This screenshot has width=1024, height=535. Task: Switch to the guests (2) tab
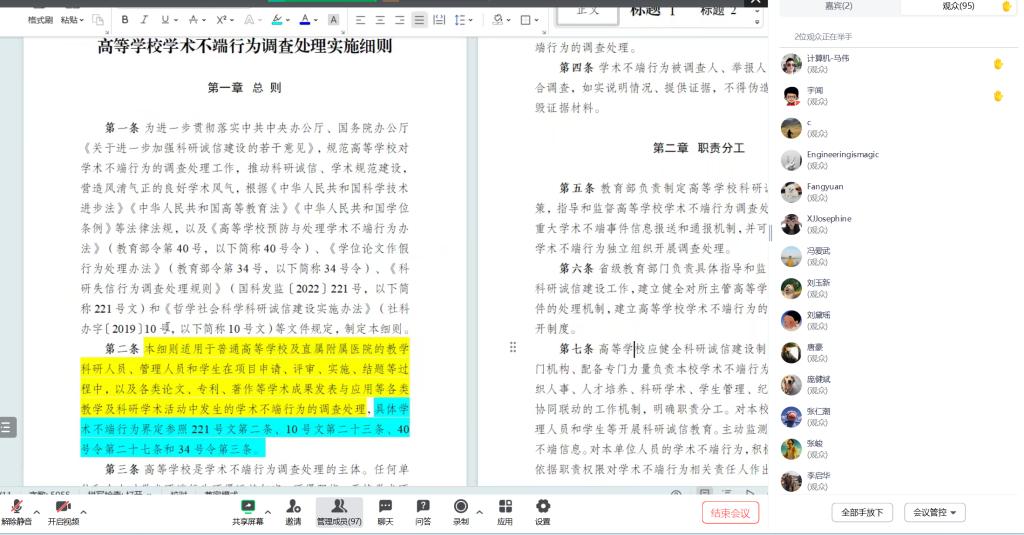click(839, 6)
